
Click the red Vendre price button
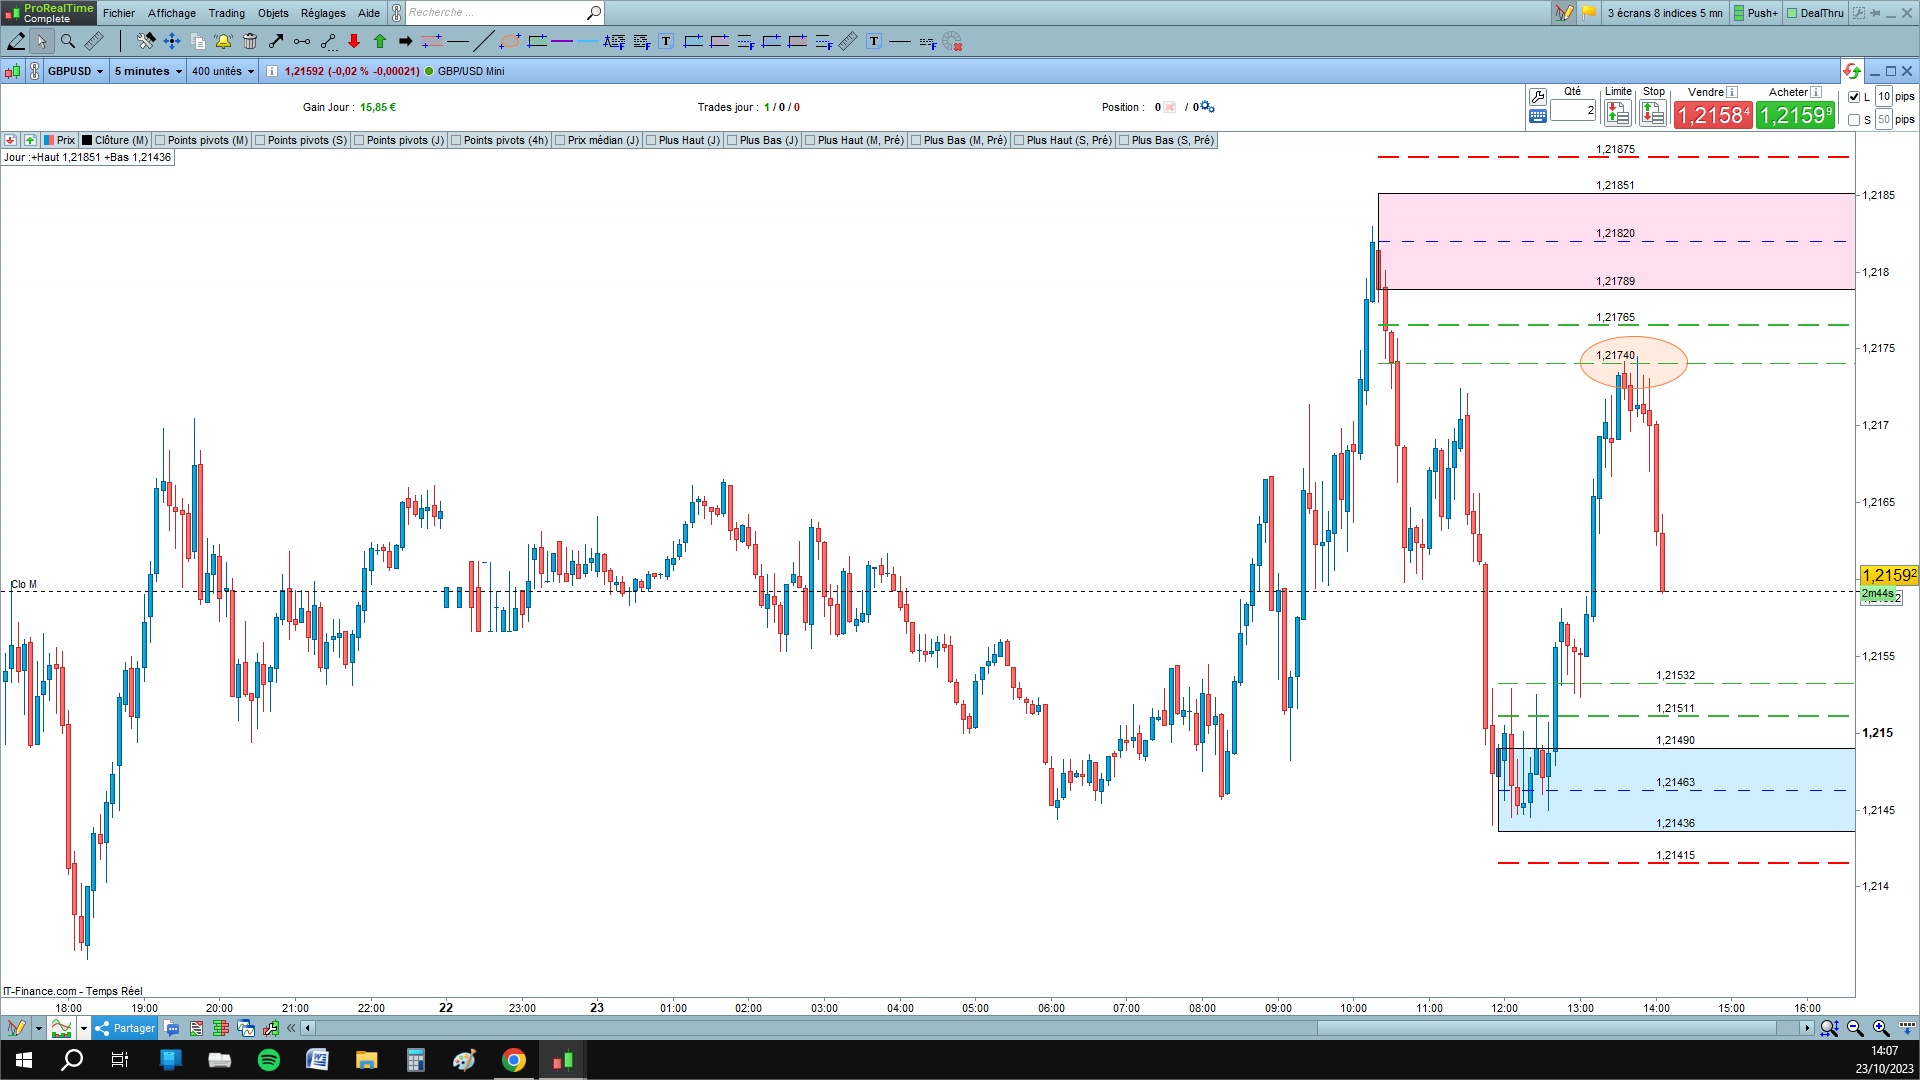pos(1713,115)
